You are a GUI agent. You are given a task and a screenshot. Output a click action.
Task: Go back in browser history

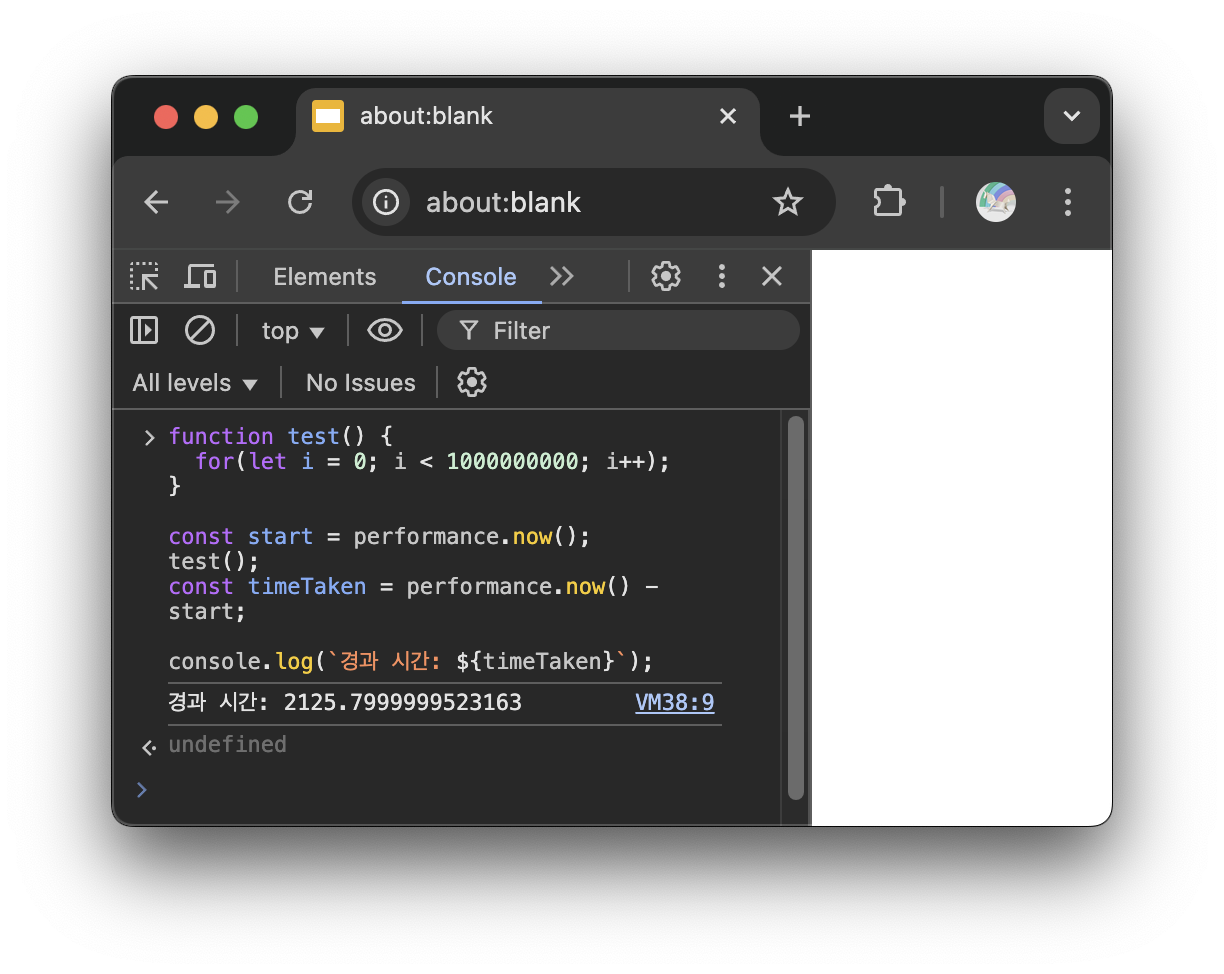tap(157, 203)
